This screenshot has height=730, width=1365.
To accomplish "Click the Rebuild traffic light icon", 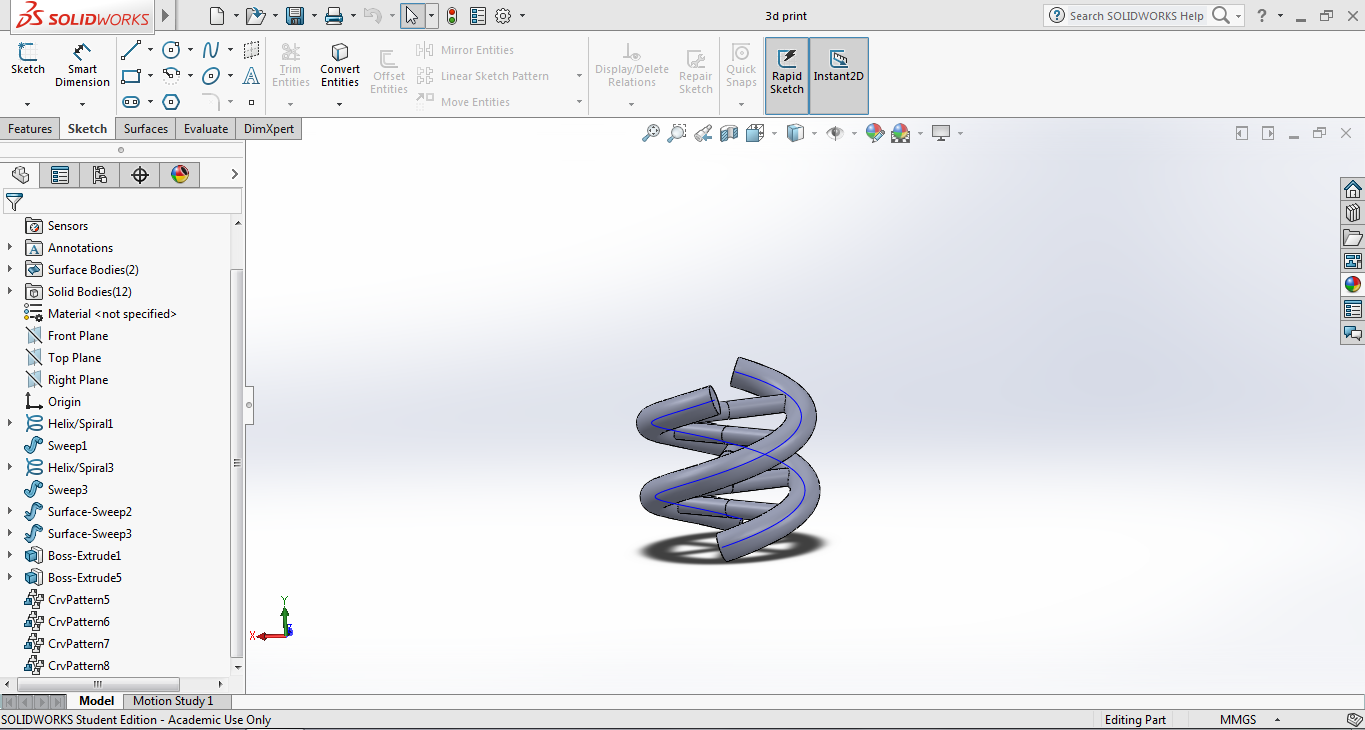I will click(x=452, y=15).
